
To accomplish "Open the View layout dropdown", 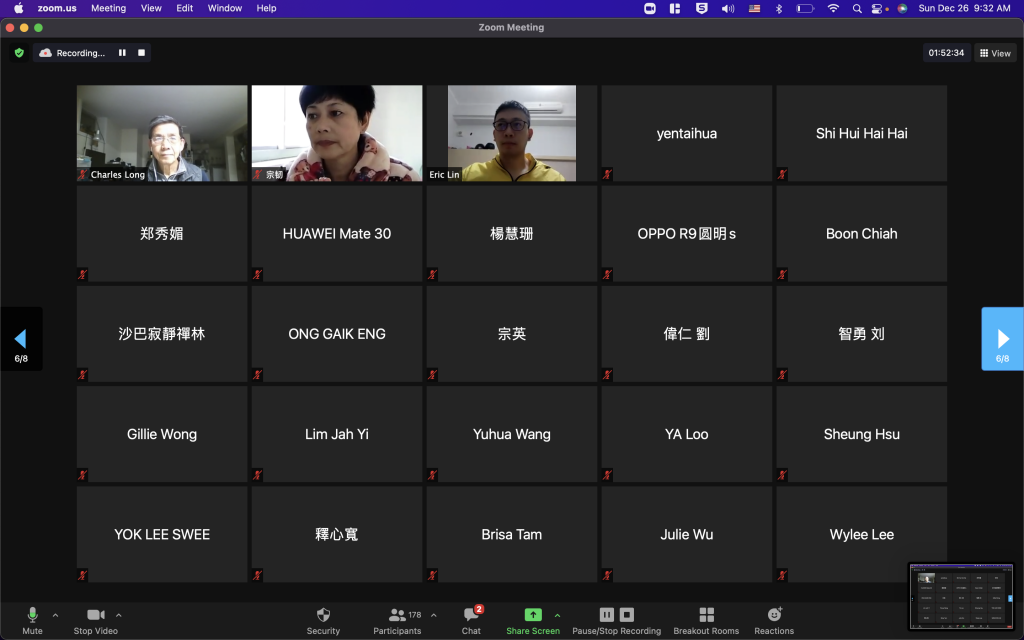I will pos(995,53).
